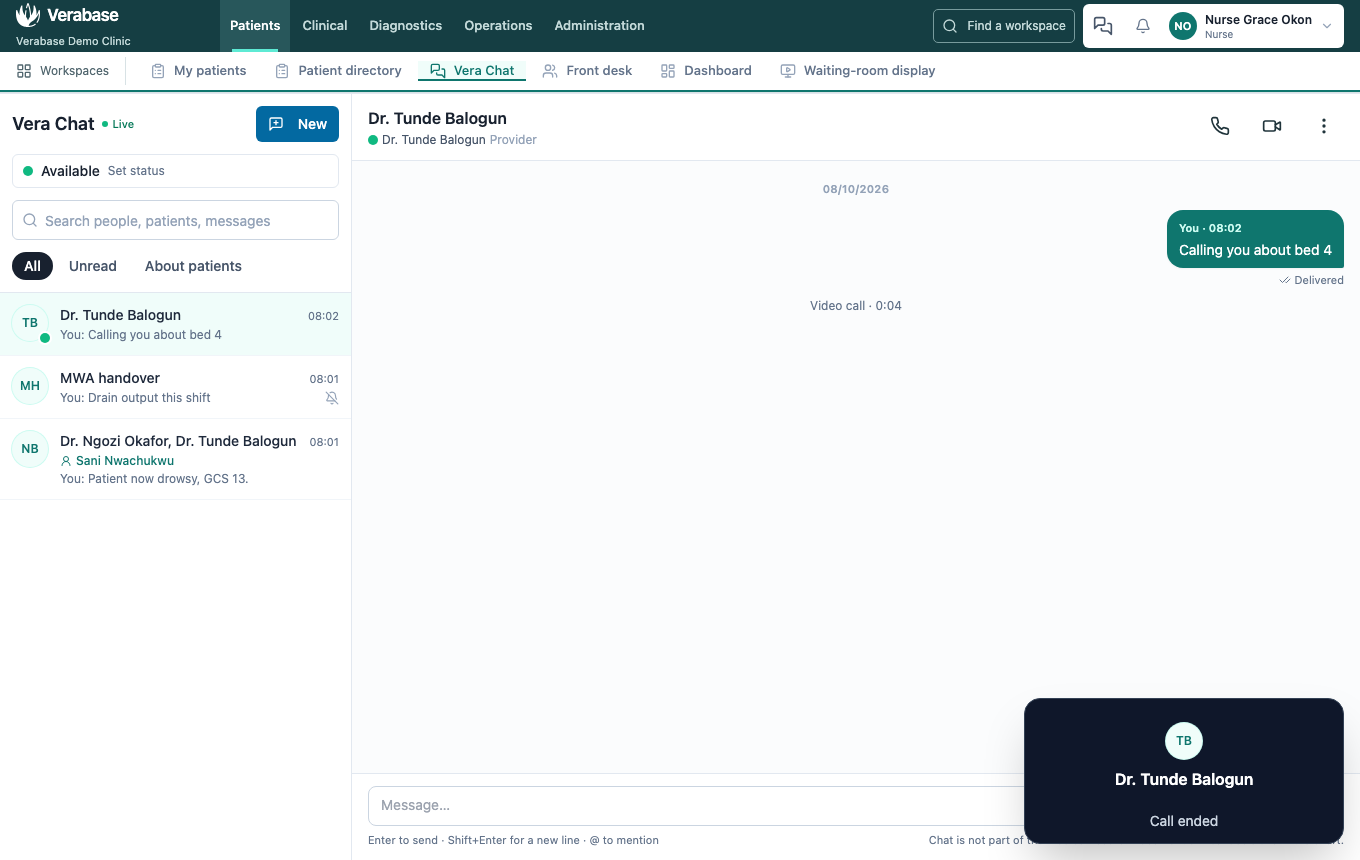Viewport: 1360px width, 860px height.
Task: Open the Workspaces grid
Action: [x=63, y=71]
